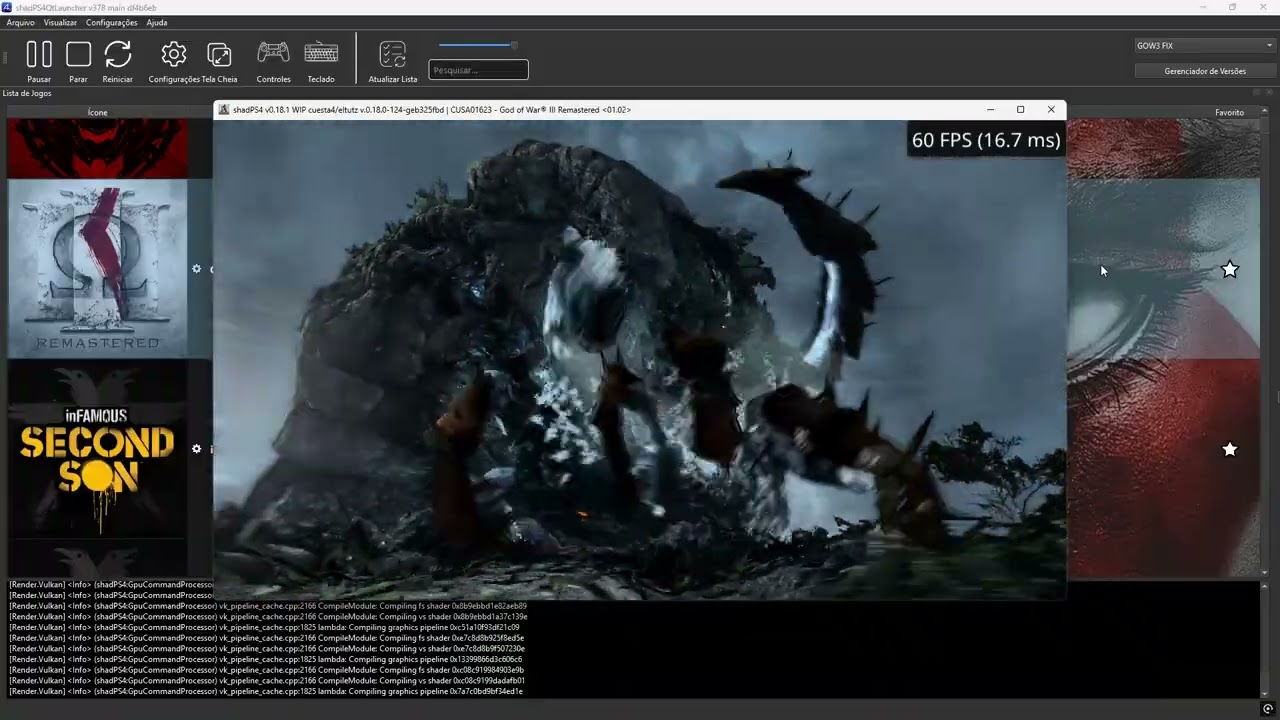The height and width of the screenshot is (720, 1280).
Task: Open the Gerenciador de Versões
Action: [1205, 71]
